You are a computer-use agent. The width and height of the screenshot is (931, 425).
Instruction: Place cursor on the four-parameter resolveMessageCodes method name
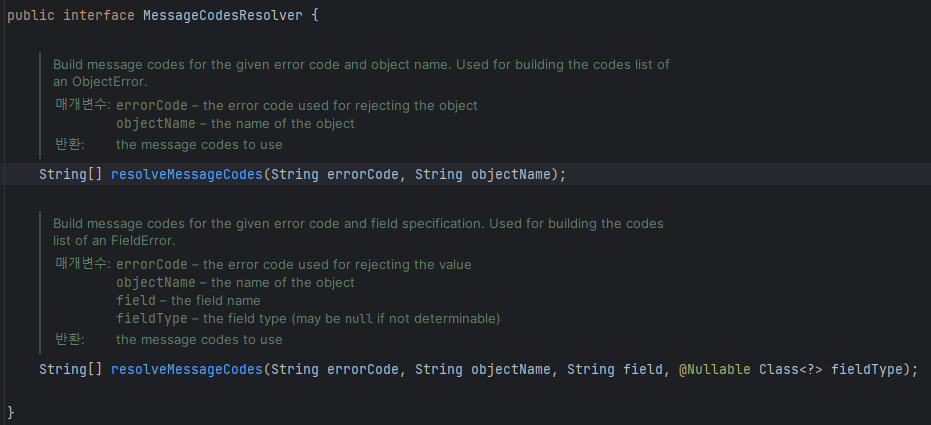[x=186, y=369]
